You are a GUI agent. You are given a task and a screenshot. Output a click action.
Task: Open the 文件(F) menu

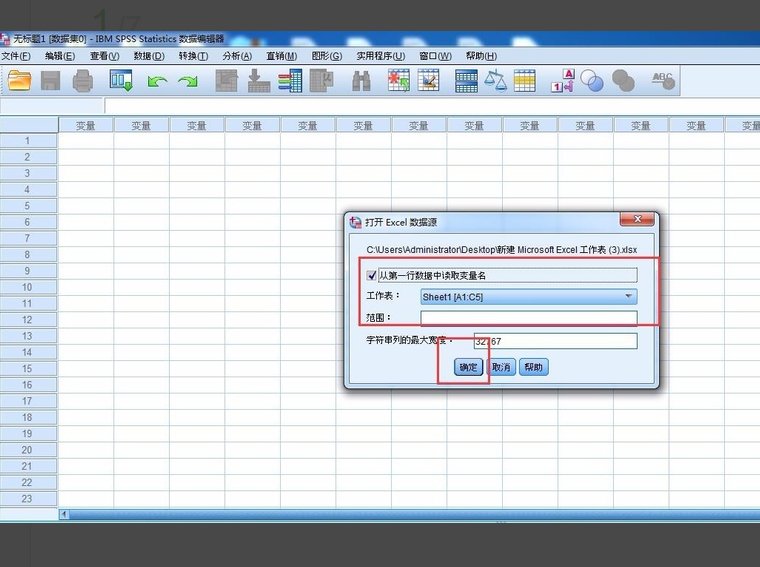(x=16, y=56)
